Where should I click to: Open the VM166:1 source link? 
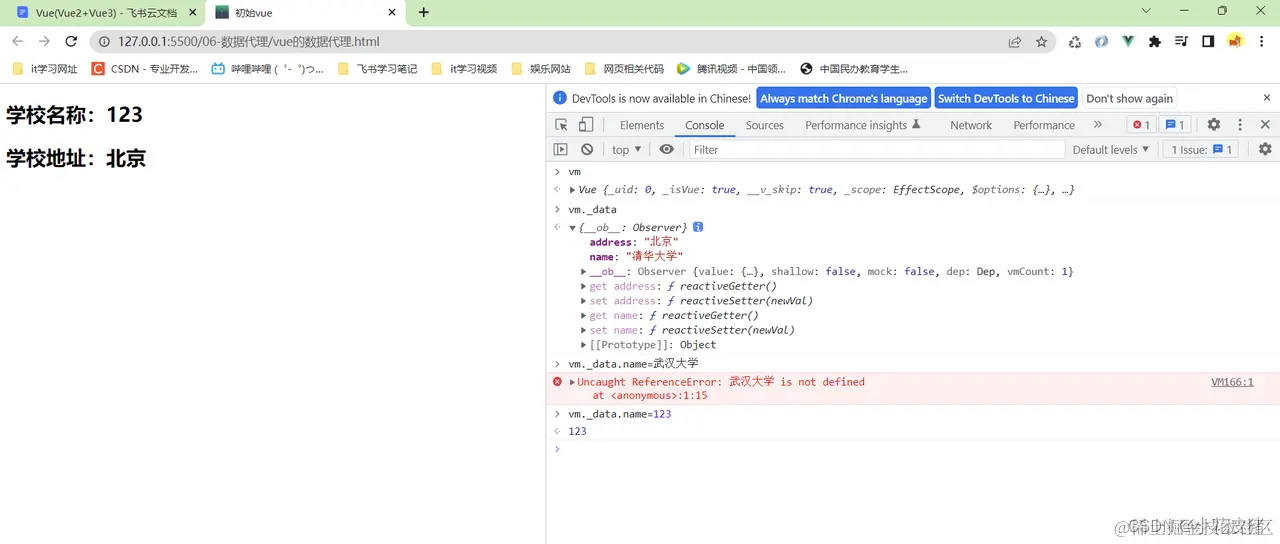pyautogui.click(x=1232, y=382)
